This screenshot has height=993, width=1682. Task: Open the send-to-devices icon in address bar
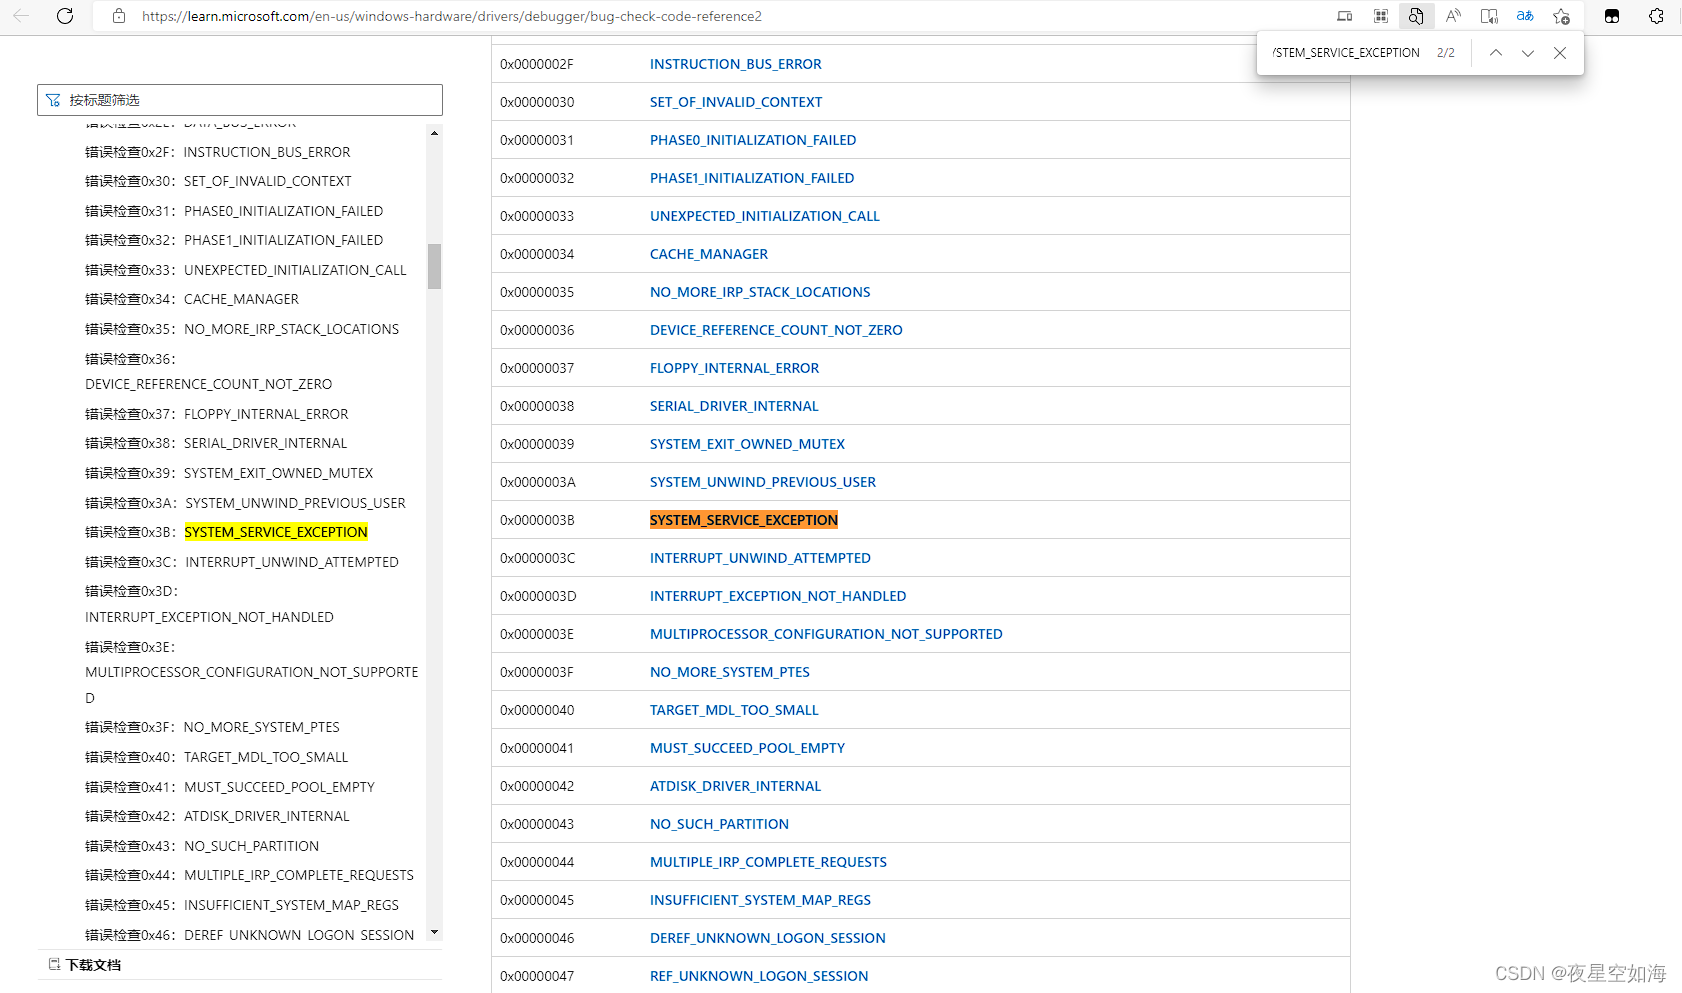(1345, 16)
